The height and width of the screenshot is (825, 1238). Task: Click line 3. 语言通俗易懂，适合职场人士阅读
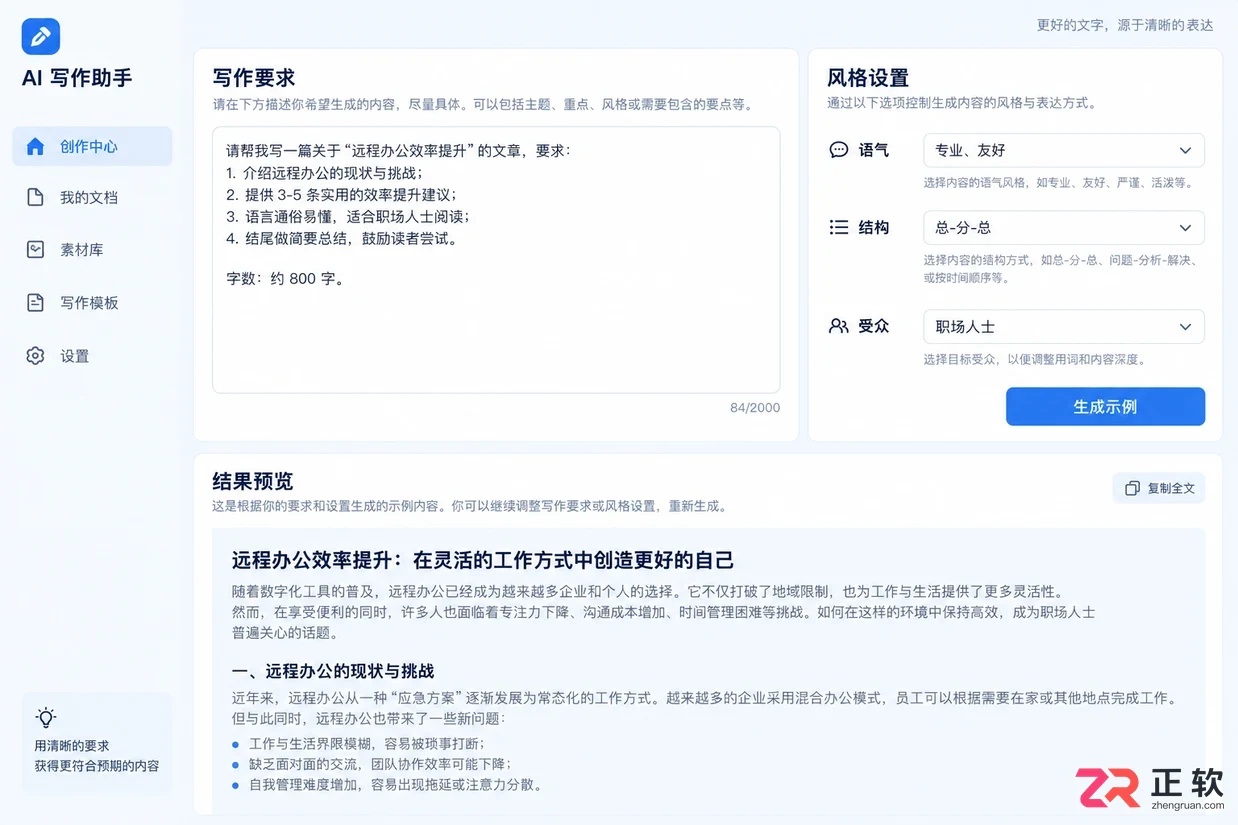pos(347,217)
